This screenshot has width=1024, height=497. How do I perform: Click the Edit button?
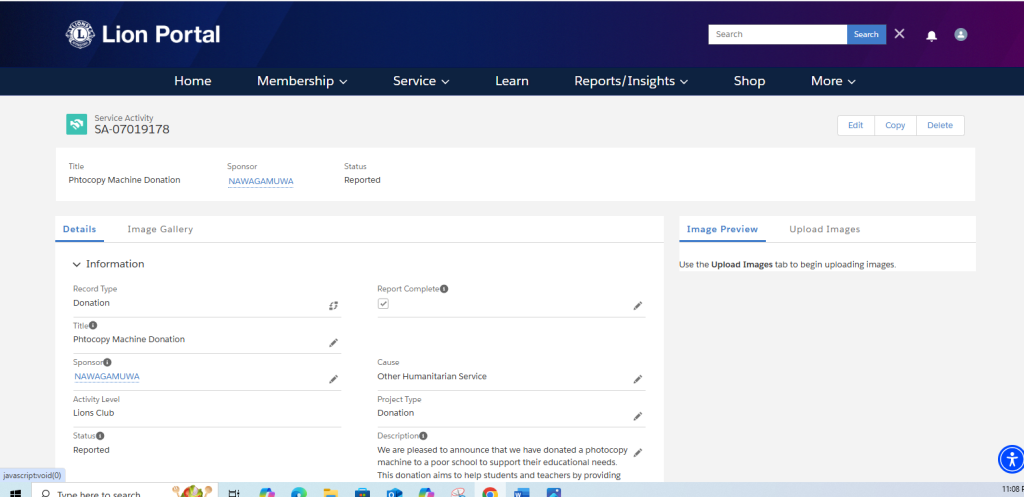(856, 125)
